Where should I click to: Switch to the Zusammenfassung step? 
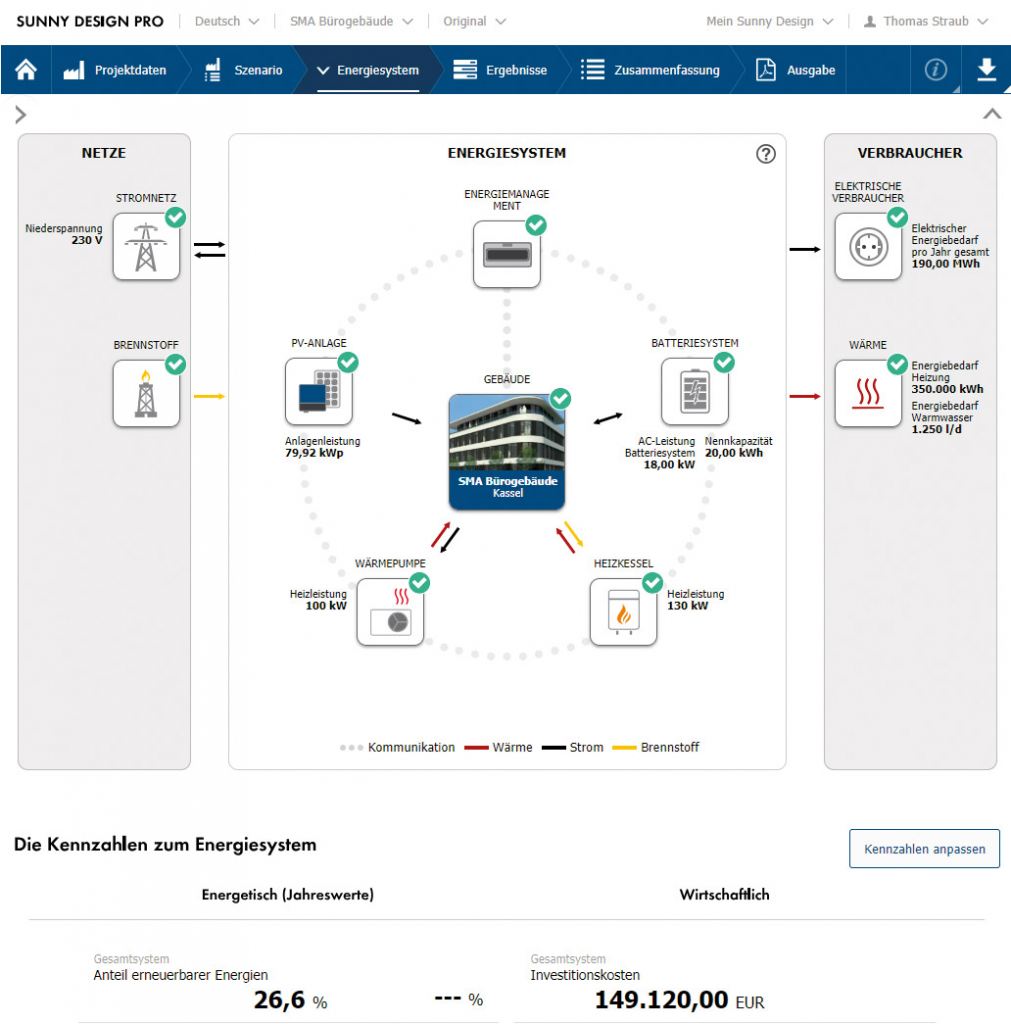[x=667, y=70]
